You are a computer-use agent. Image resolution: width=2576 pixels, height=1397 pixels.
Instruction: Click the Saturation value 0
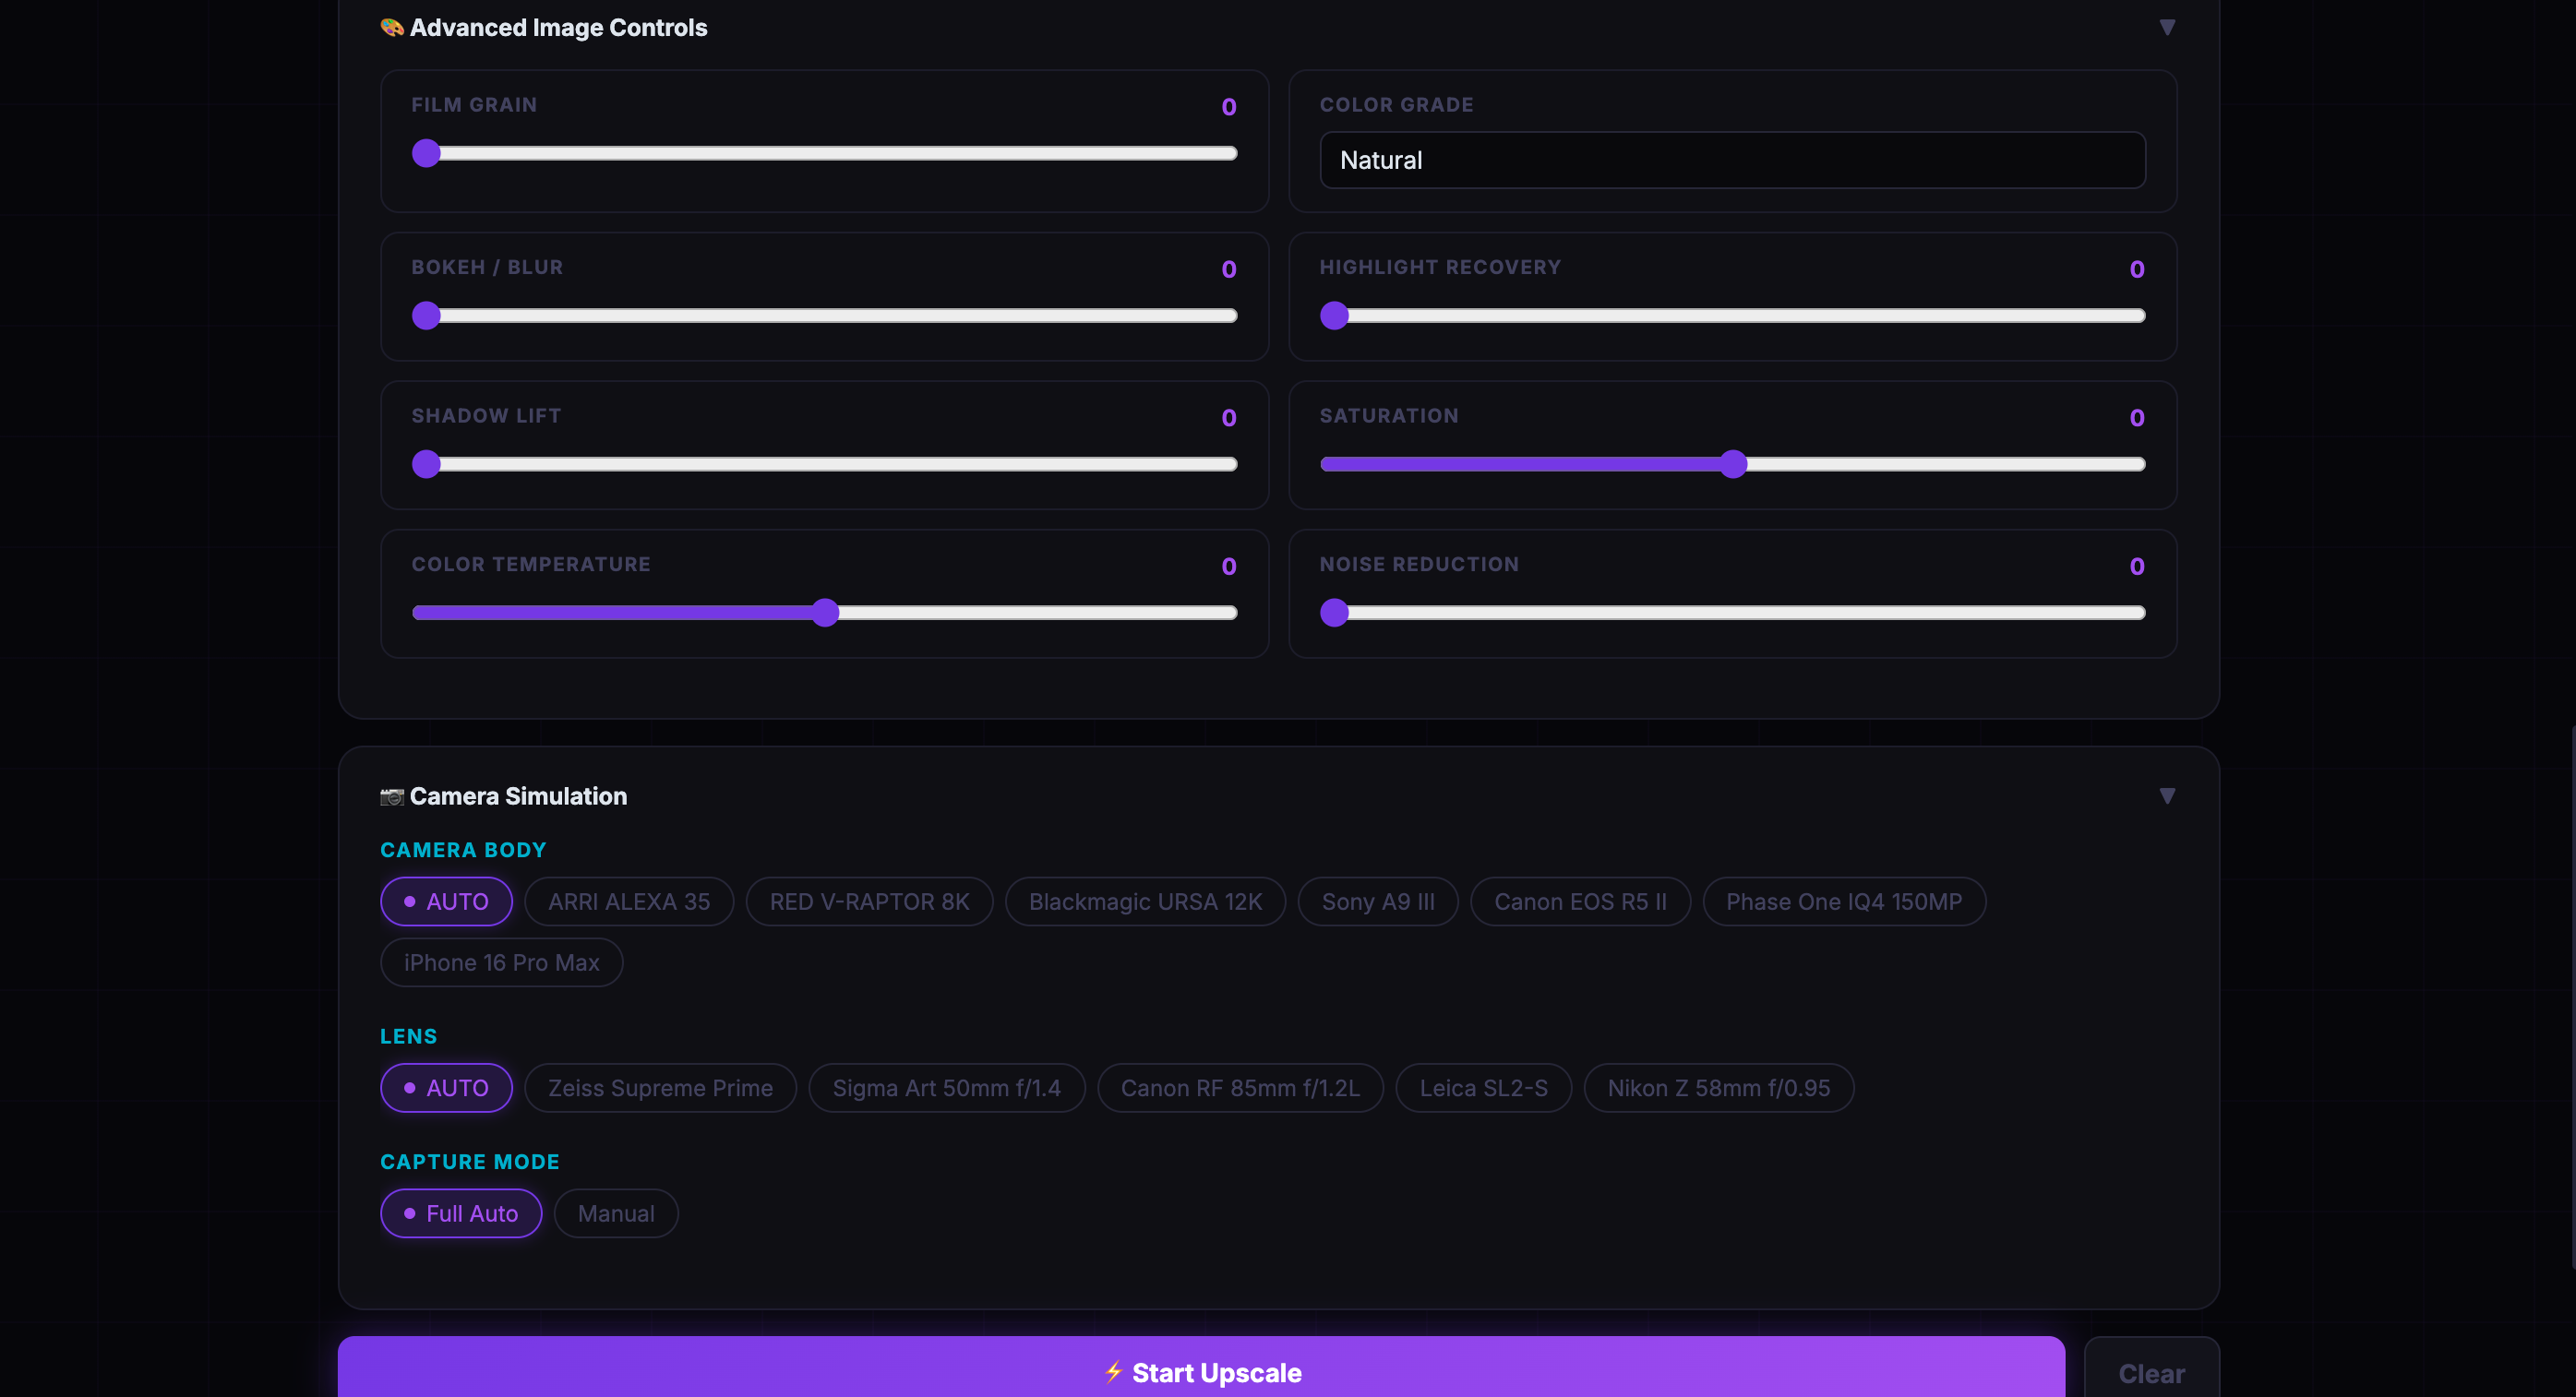(2137, 418)
